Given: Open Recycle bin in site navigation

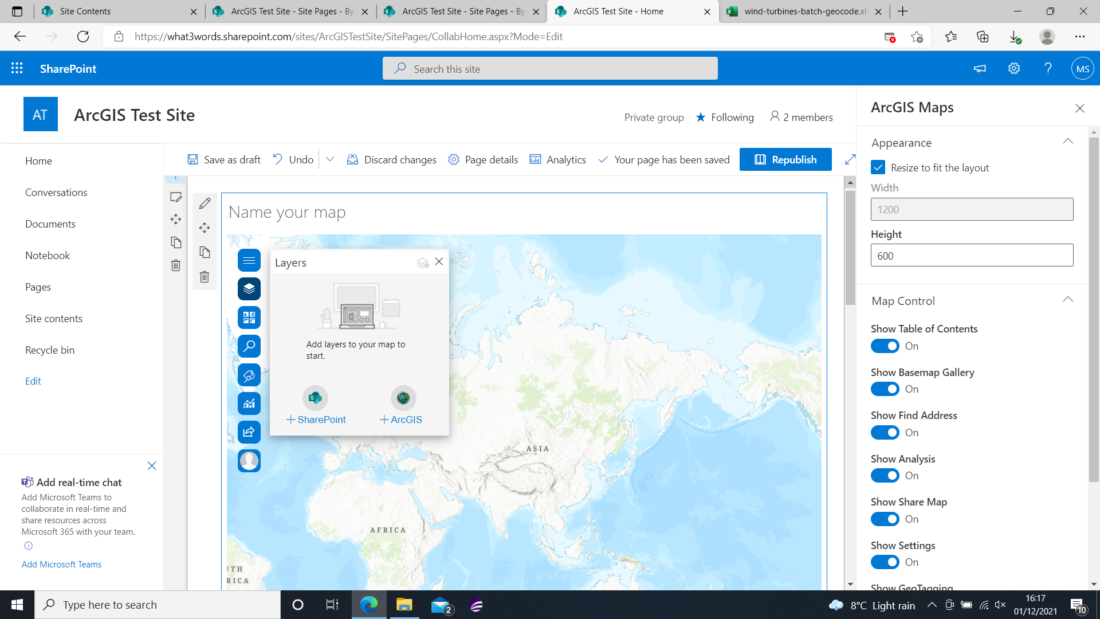Looking at the screenshot, I should click(49, 350).
